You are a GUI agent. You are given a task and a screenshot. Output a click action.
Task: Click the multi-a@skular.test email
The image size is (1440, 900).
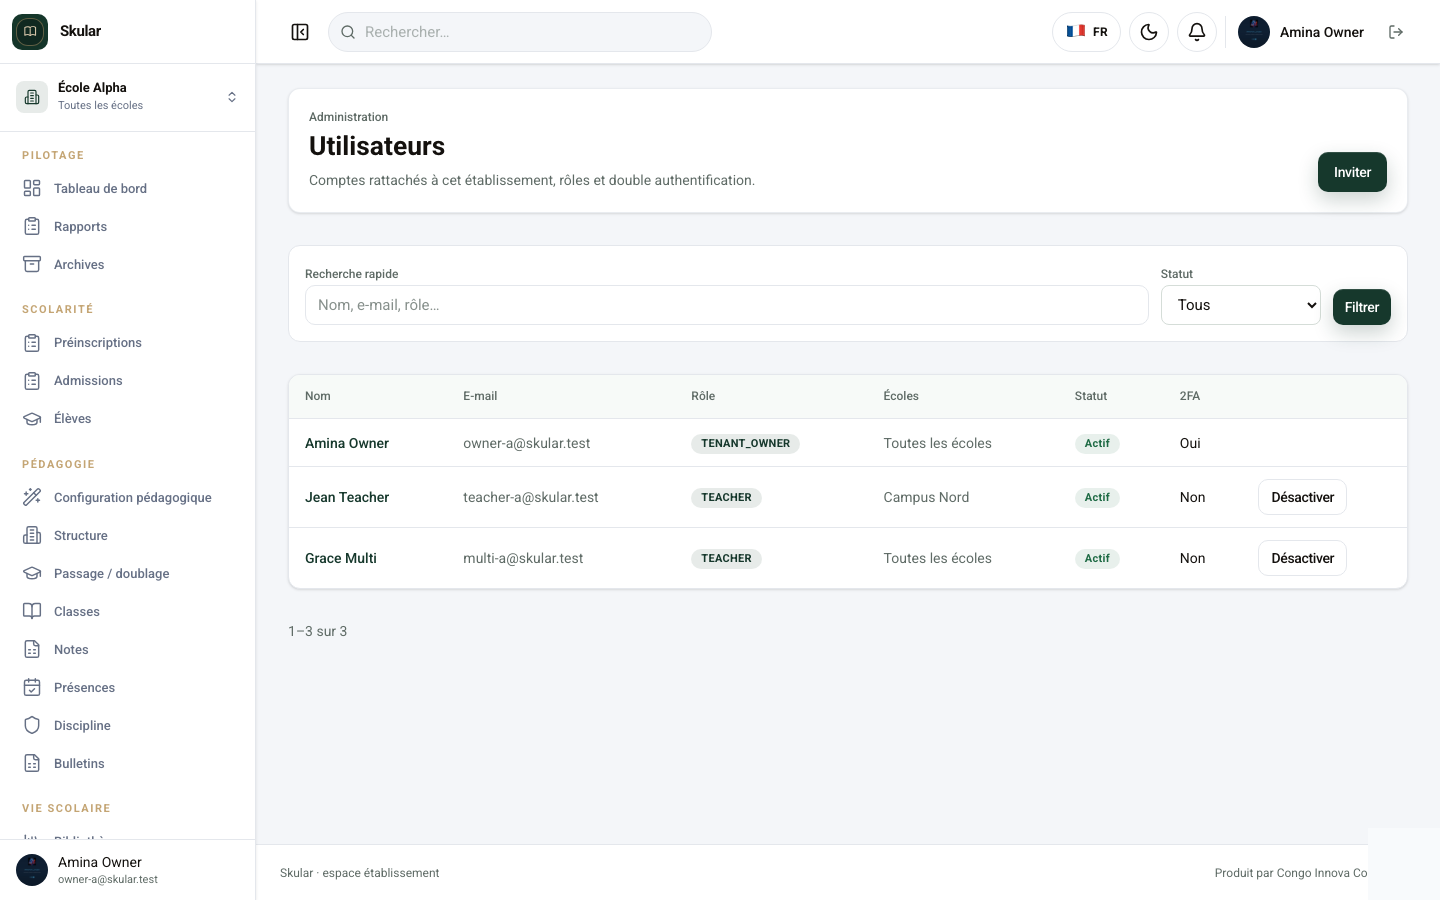tap(523, 558)
